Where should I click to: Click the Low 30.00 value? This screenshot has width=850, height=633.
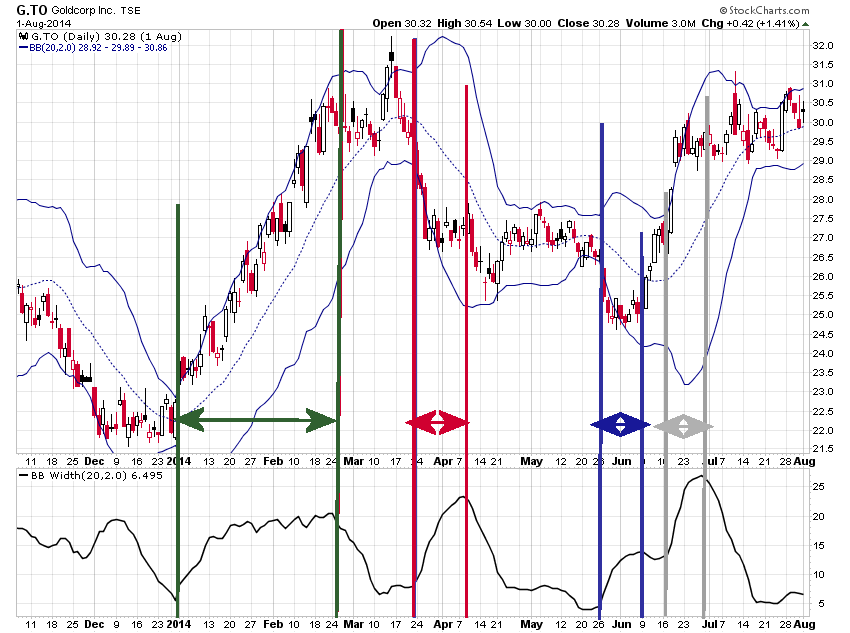coord(524,23)
